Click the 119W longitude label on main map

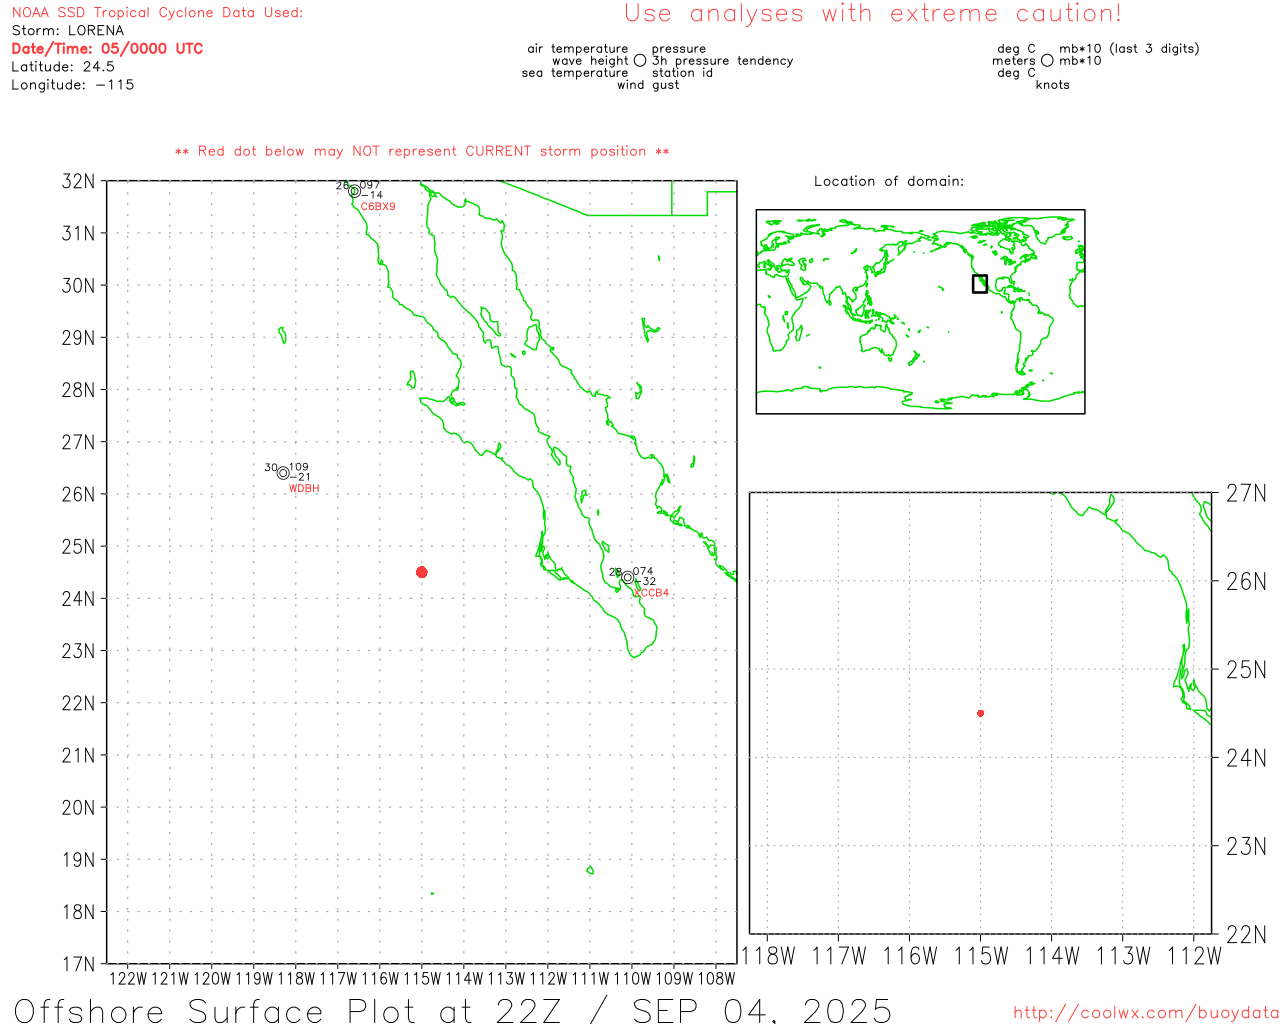click(x=254, y=979)
